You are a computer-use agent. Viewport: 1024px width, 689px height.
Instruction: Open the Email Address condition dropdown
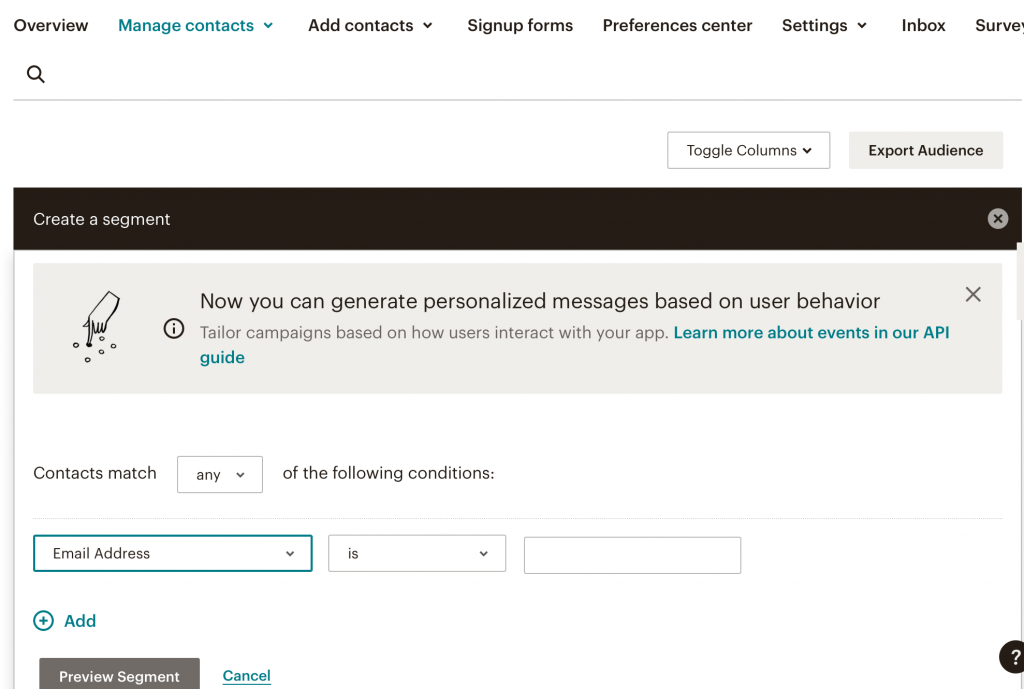pos(172,553)
